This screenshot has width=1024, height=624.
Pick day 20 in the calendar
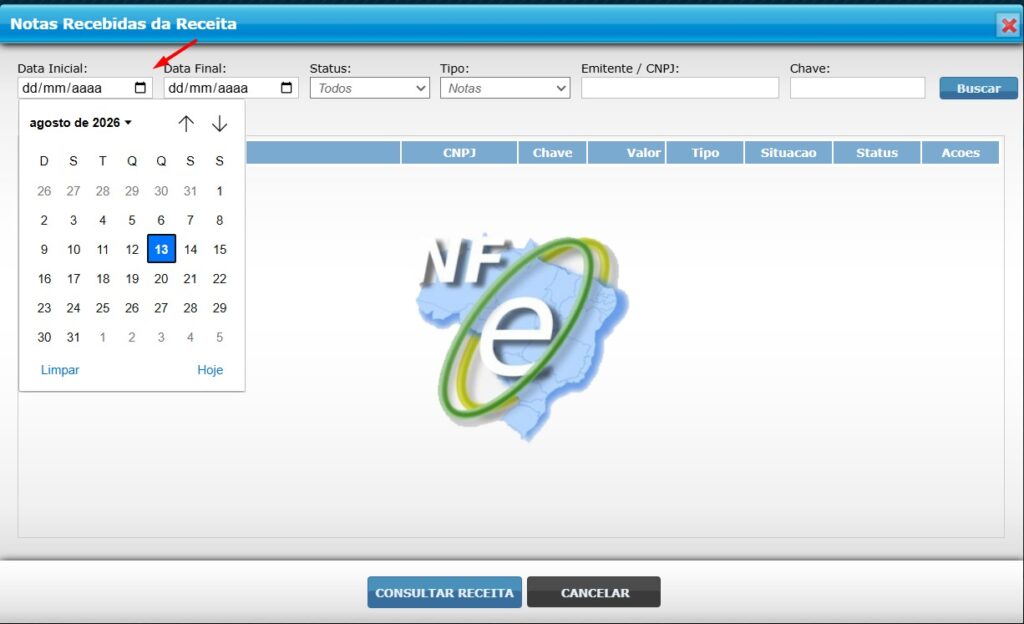point(161,279)
